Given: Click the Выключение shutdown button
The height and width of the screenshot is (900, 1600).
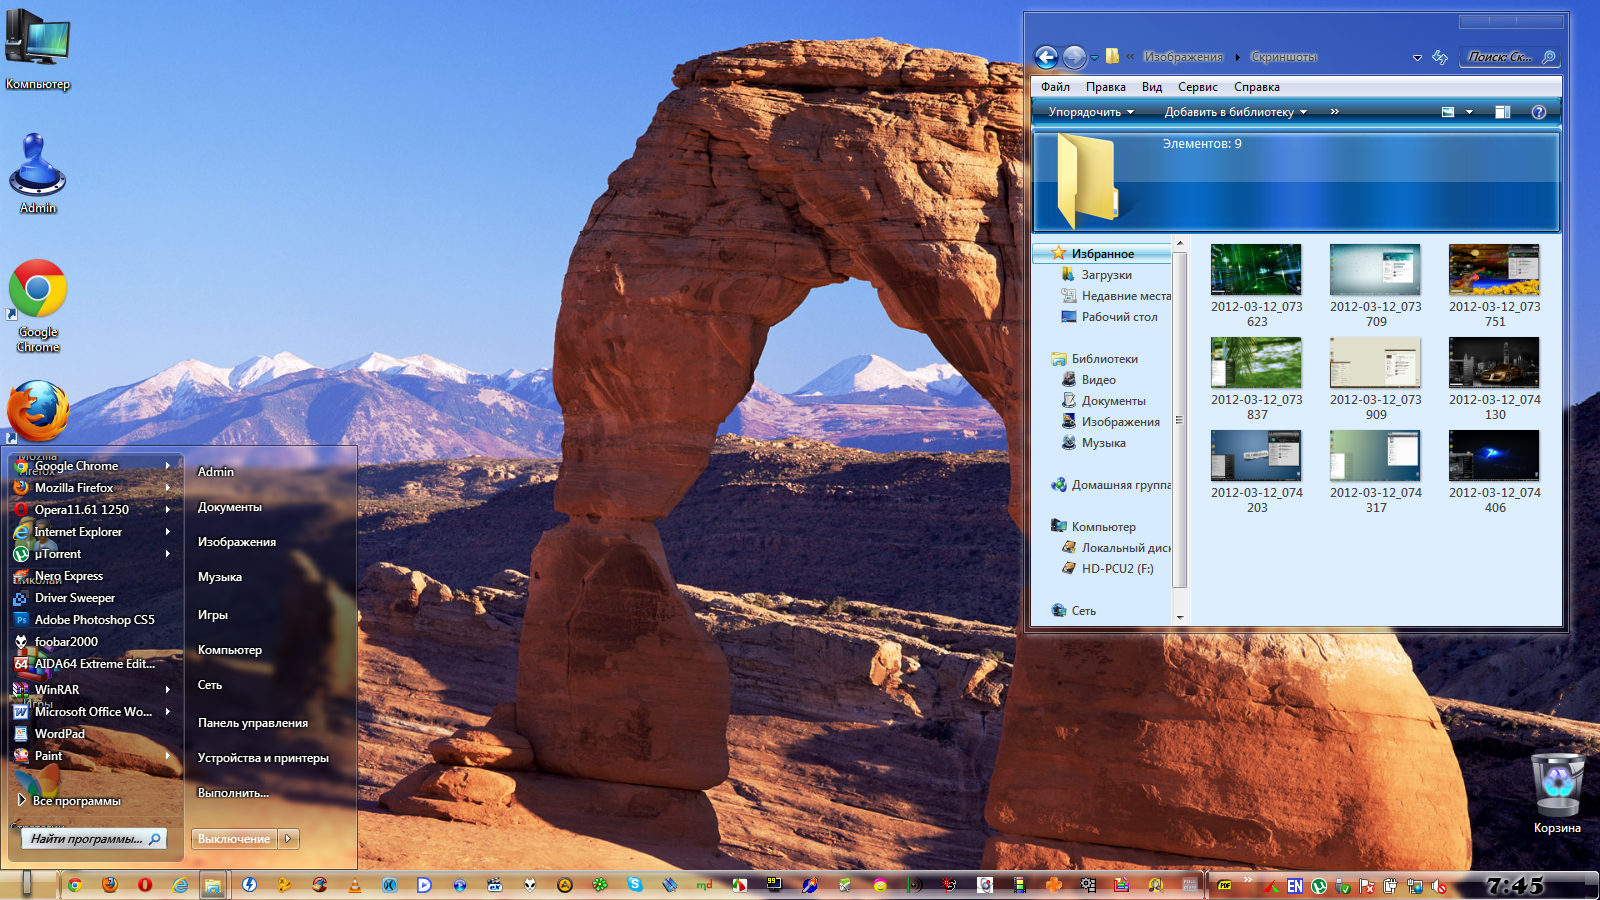Looking at the screenshot, I should coord(234,839).
